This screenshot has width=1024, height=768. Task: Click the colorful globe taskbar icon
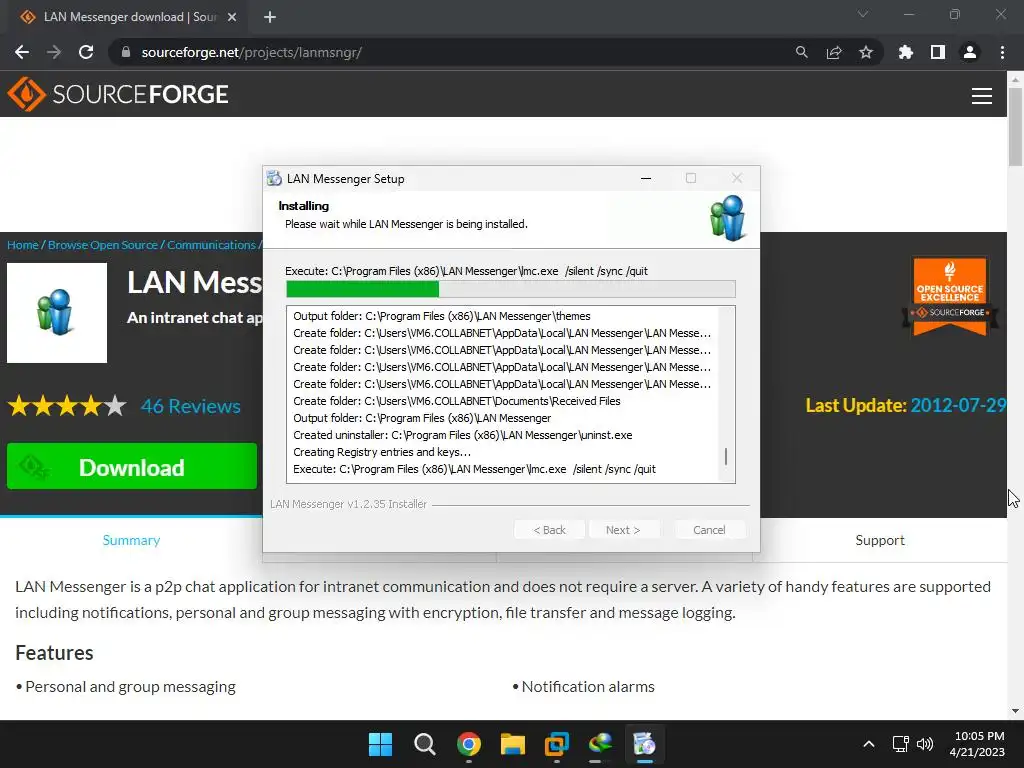point(600,744)
